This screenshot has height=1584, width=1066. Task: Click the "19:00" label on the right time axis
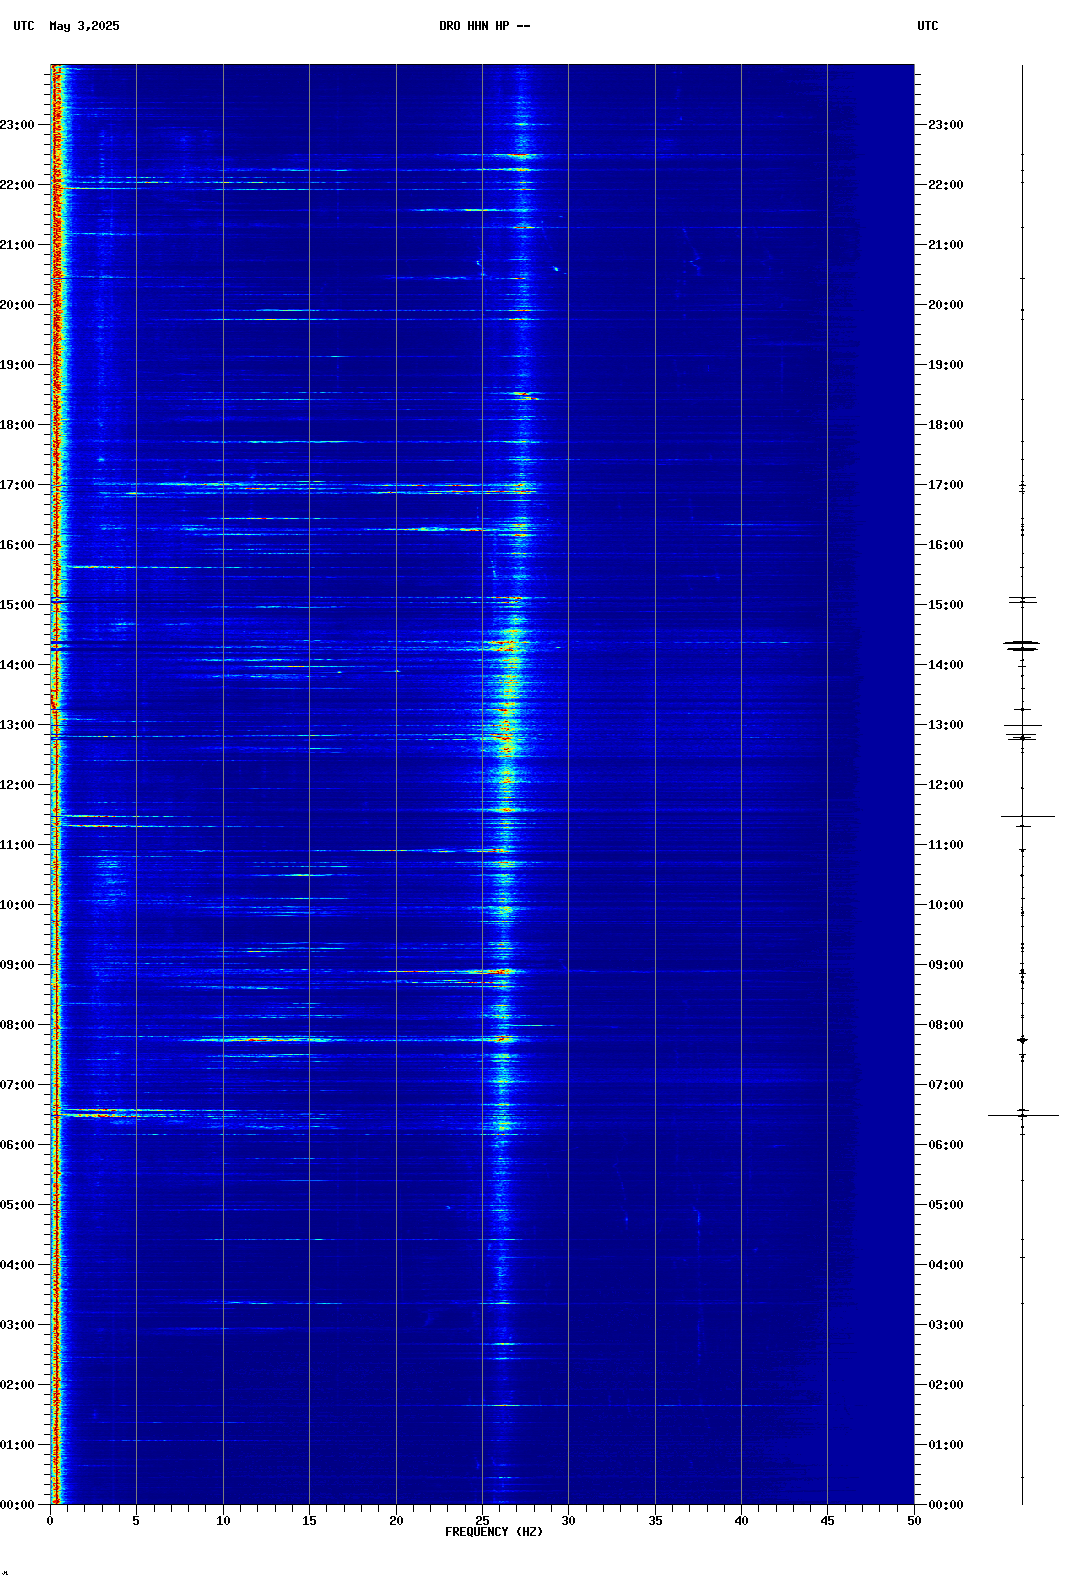click(x=946, y=365)
